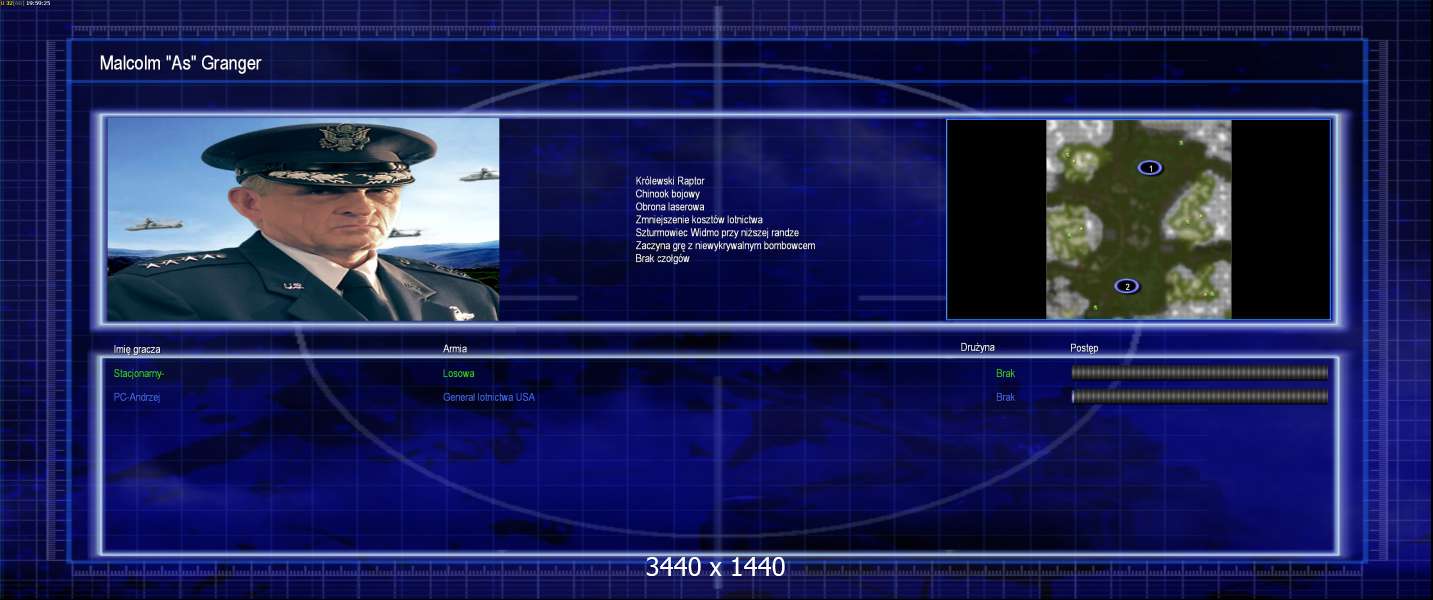The width and height of the screenshot is (1433, 600).
Task: Click team 'Brak' in PC-Andrzej row
Action: coord(1005,398)
